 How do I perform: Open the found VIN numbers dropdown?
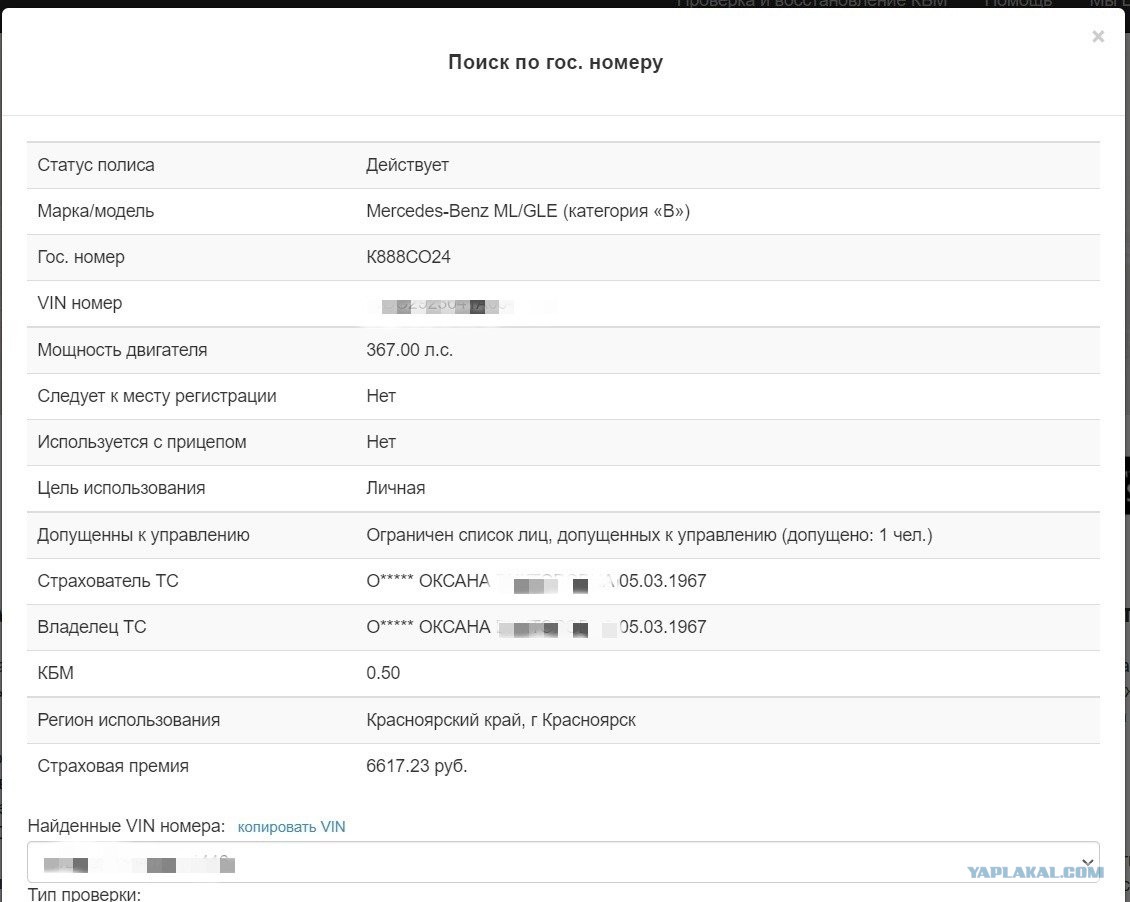coord(563,862)
